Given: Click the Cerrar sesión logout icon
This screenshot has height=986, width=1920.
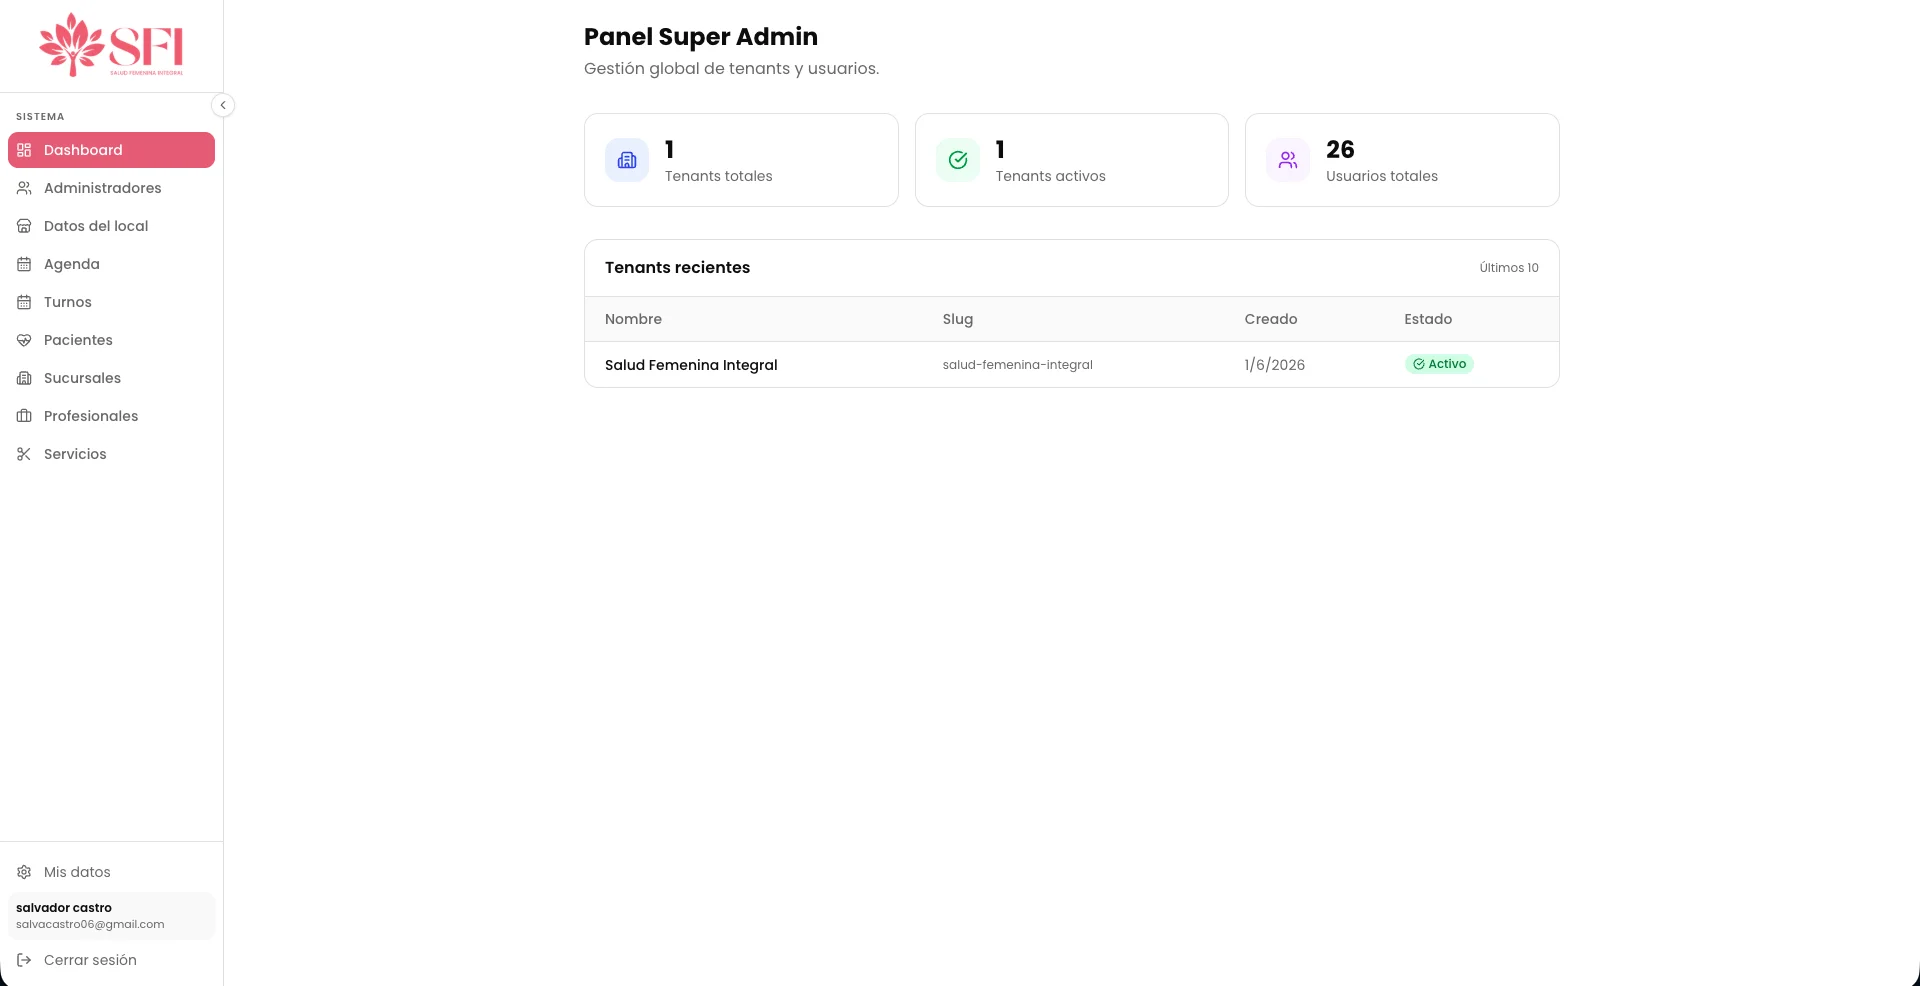Looking at the screenshot, I should [x=24, y=960].
